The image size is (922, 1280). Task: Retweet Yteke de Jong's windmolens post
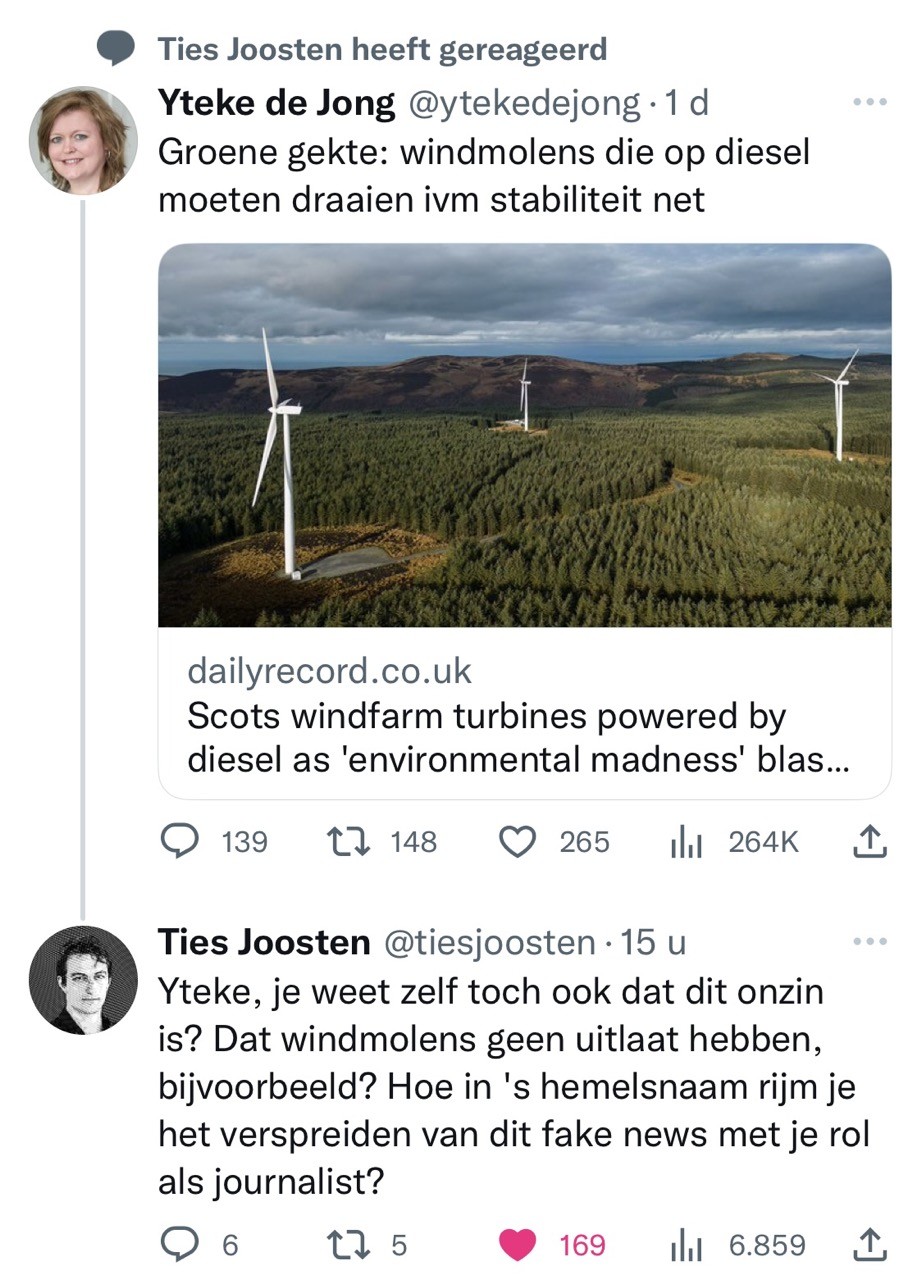[x=348, y=842]
